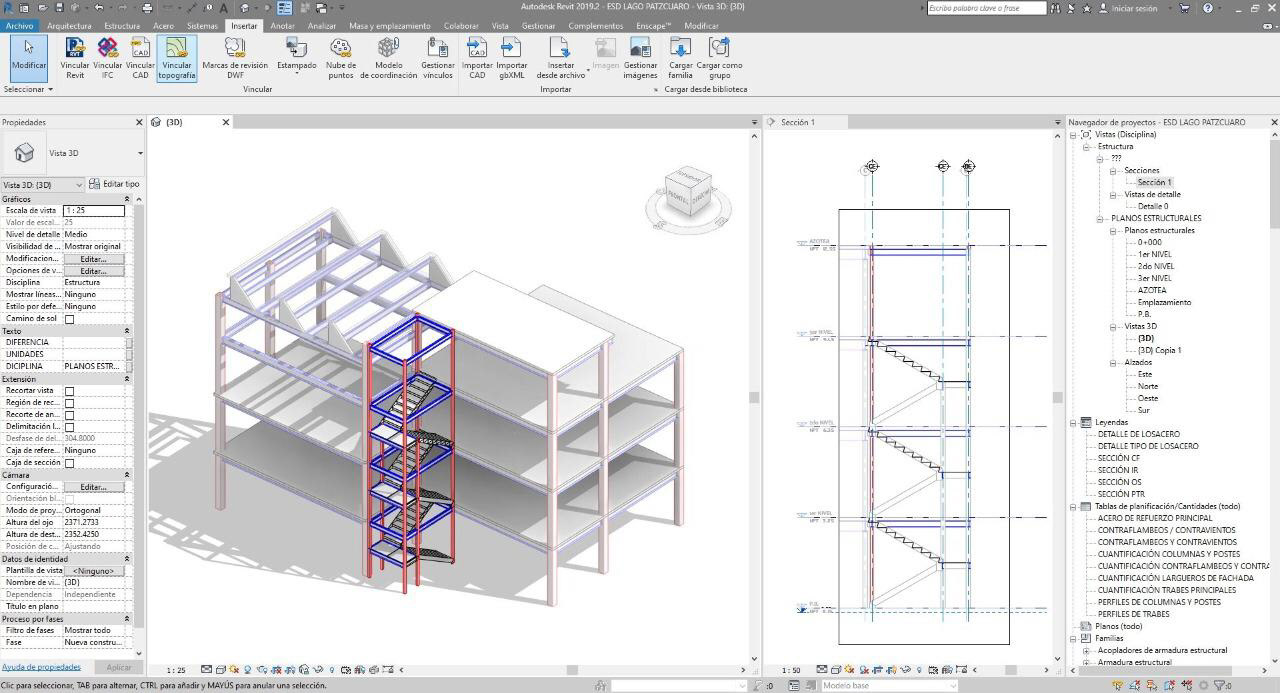Open Ayuda de propiedades link

41,667
